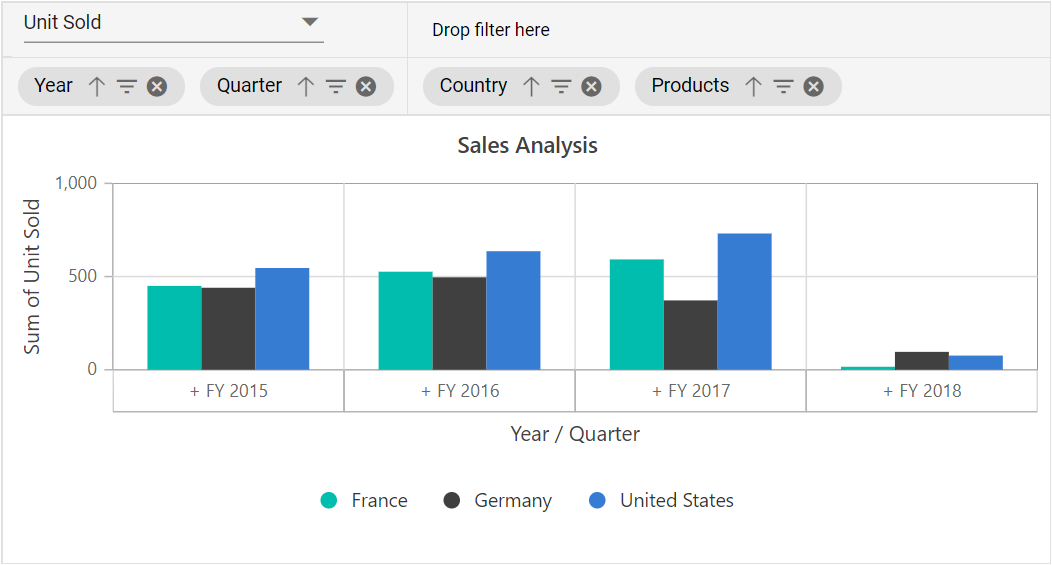The height and width of the screenshot is (565, 1052).
Task: Remove the Country field
Action: [x=591, y=87]
